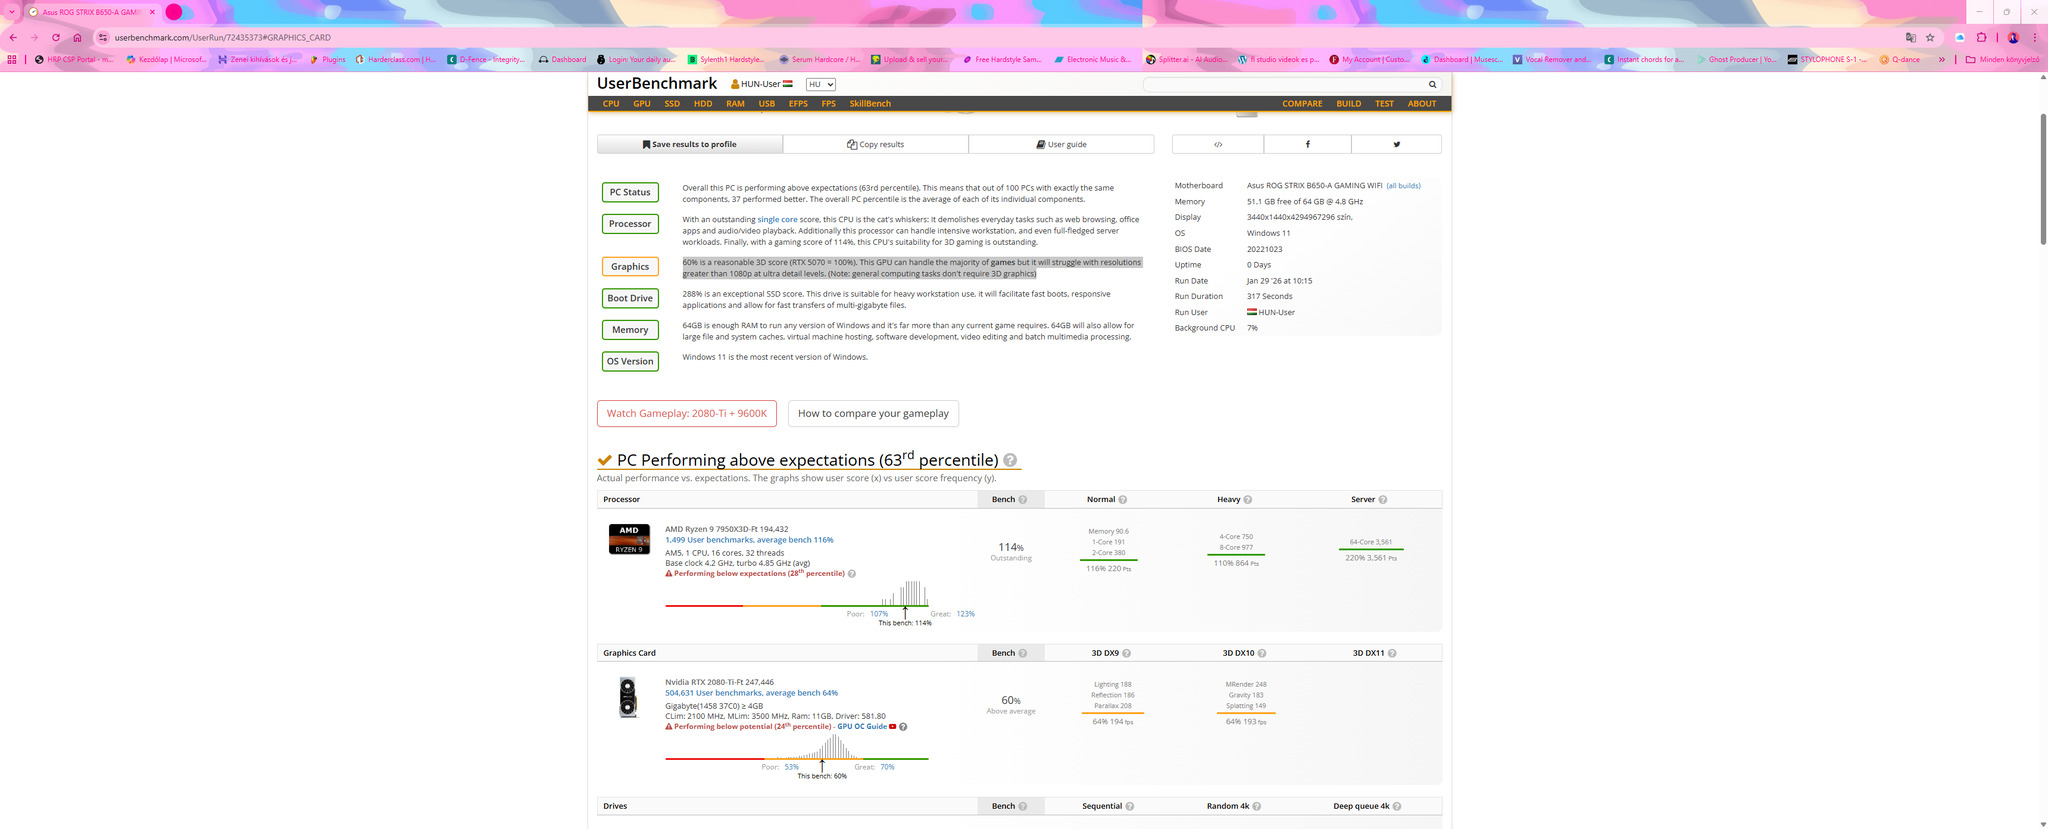Click help icon beside Normal column
This screenshot has width=2048, height=829.
coord(1122,499)
